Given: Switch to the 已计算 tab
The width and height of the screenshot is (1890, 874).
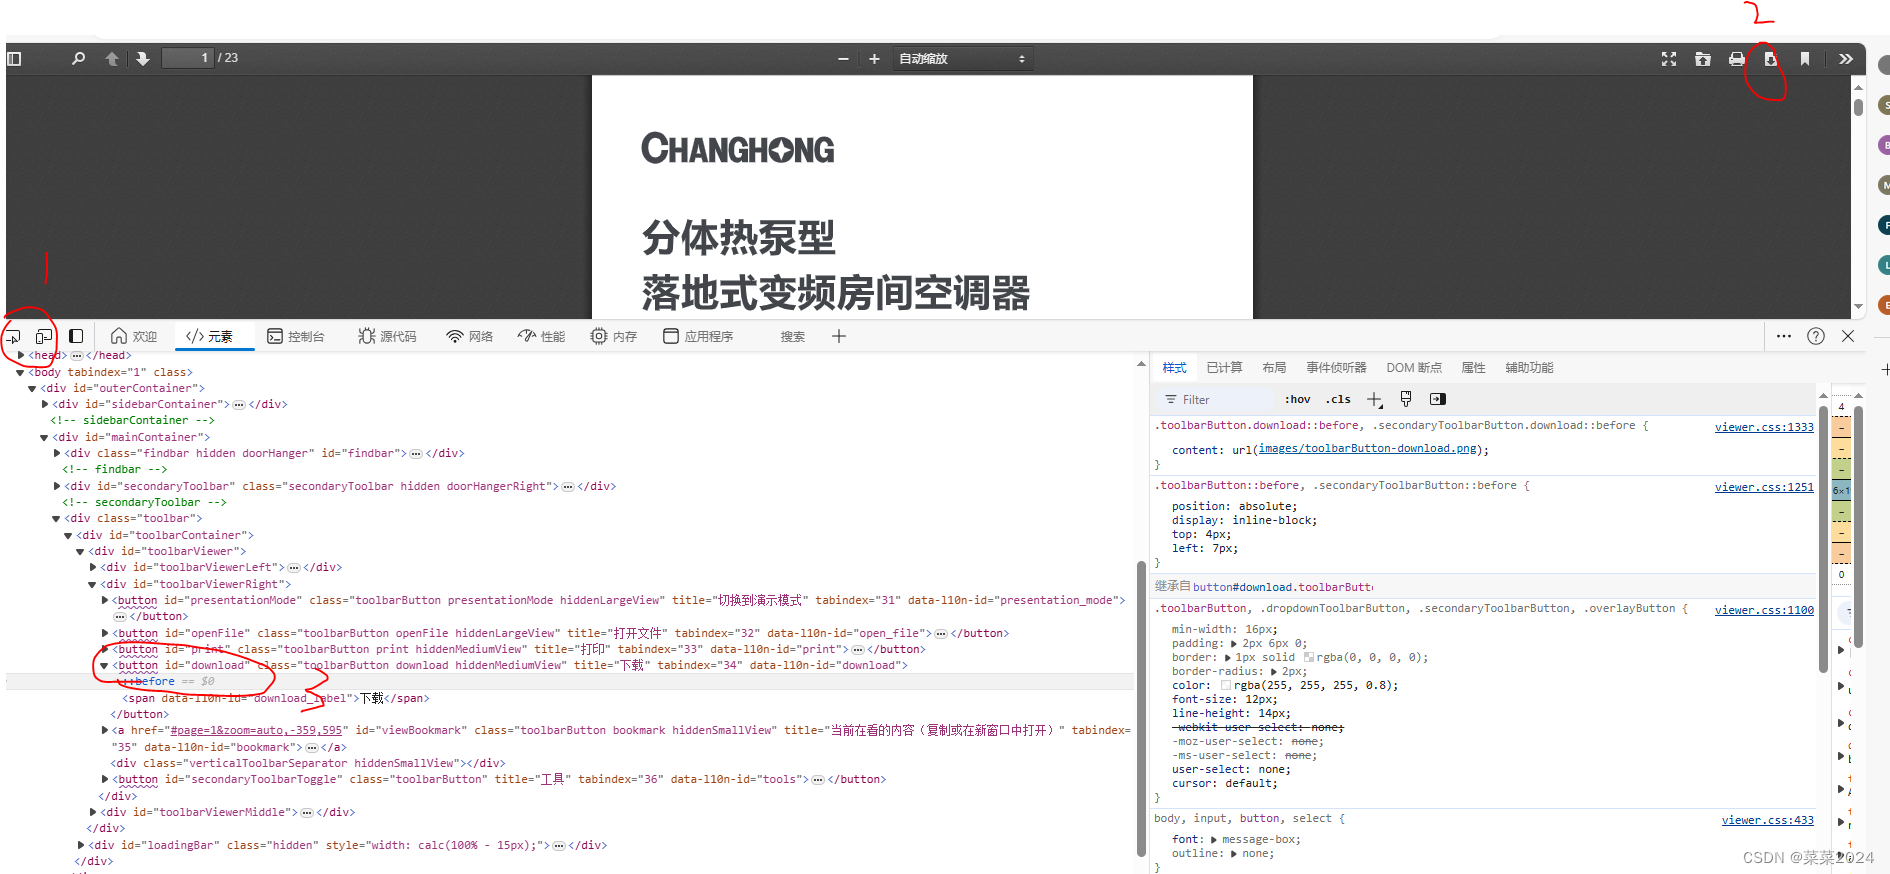Looking at the screenshot, I should [x=1224, y=368].
